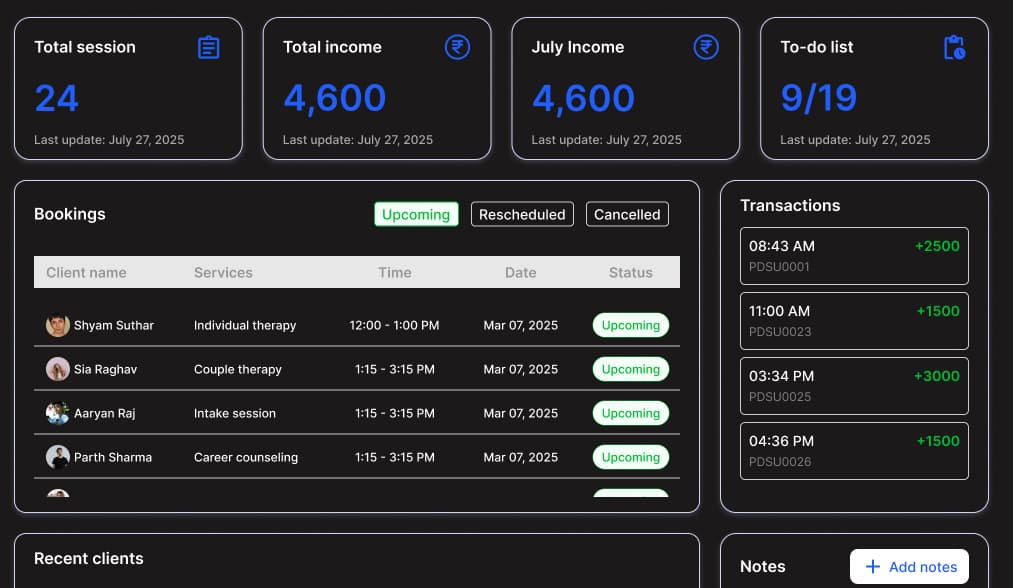Open Parth Sharma's avatar
Image resolution: width=1013 pixels, height=588 pixels.
(57, 457)
